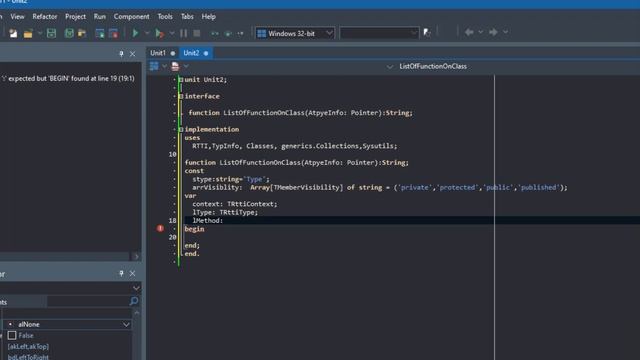
Task: Pin the upper messages panel
Action: (x=121, y=54)
